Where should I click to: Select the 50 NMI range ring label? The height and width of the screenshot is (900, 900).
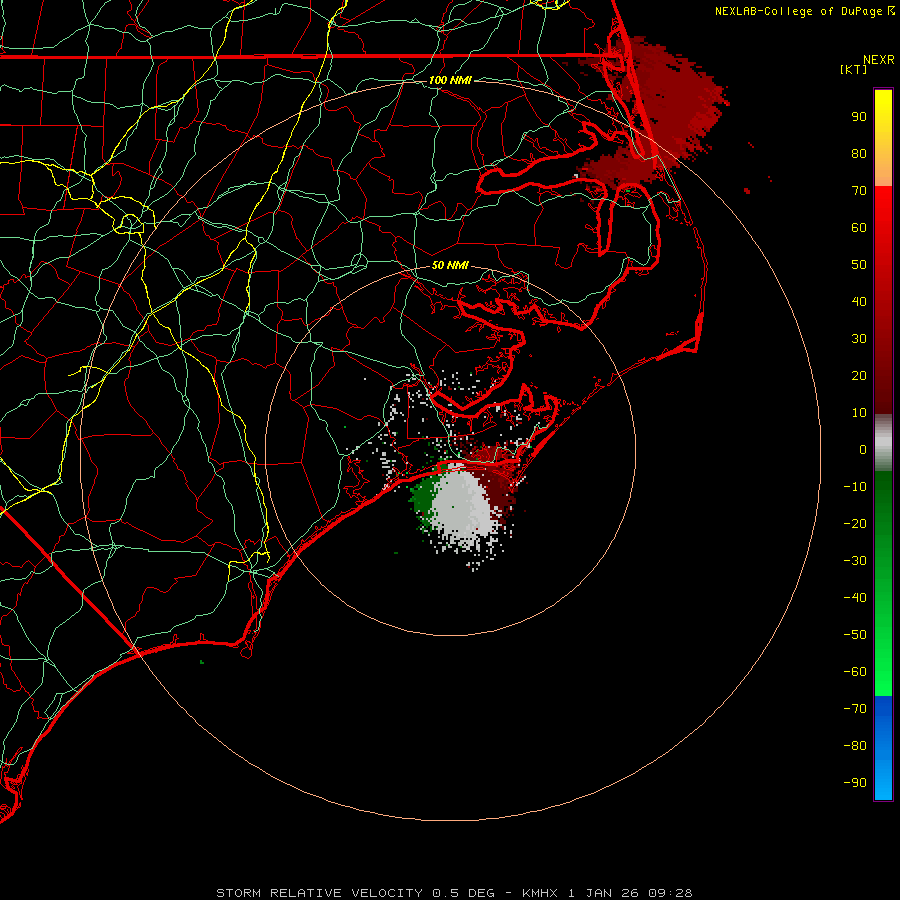coord(450,265)
